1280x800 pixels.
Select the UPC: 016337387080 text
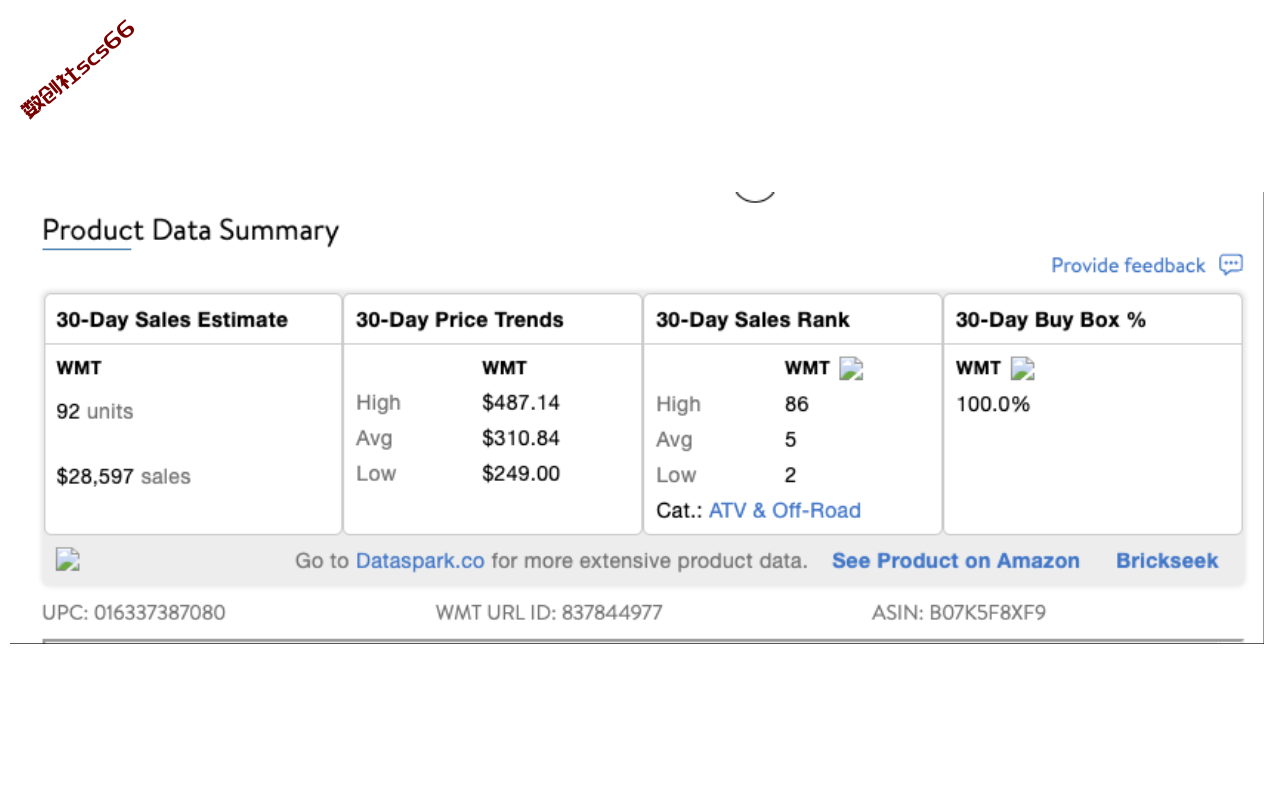[134, 612]
